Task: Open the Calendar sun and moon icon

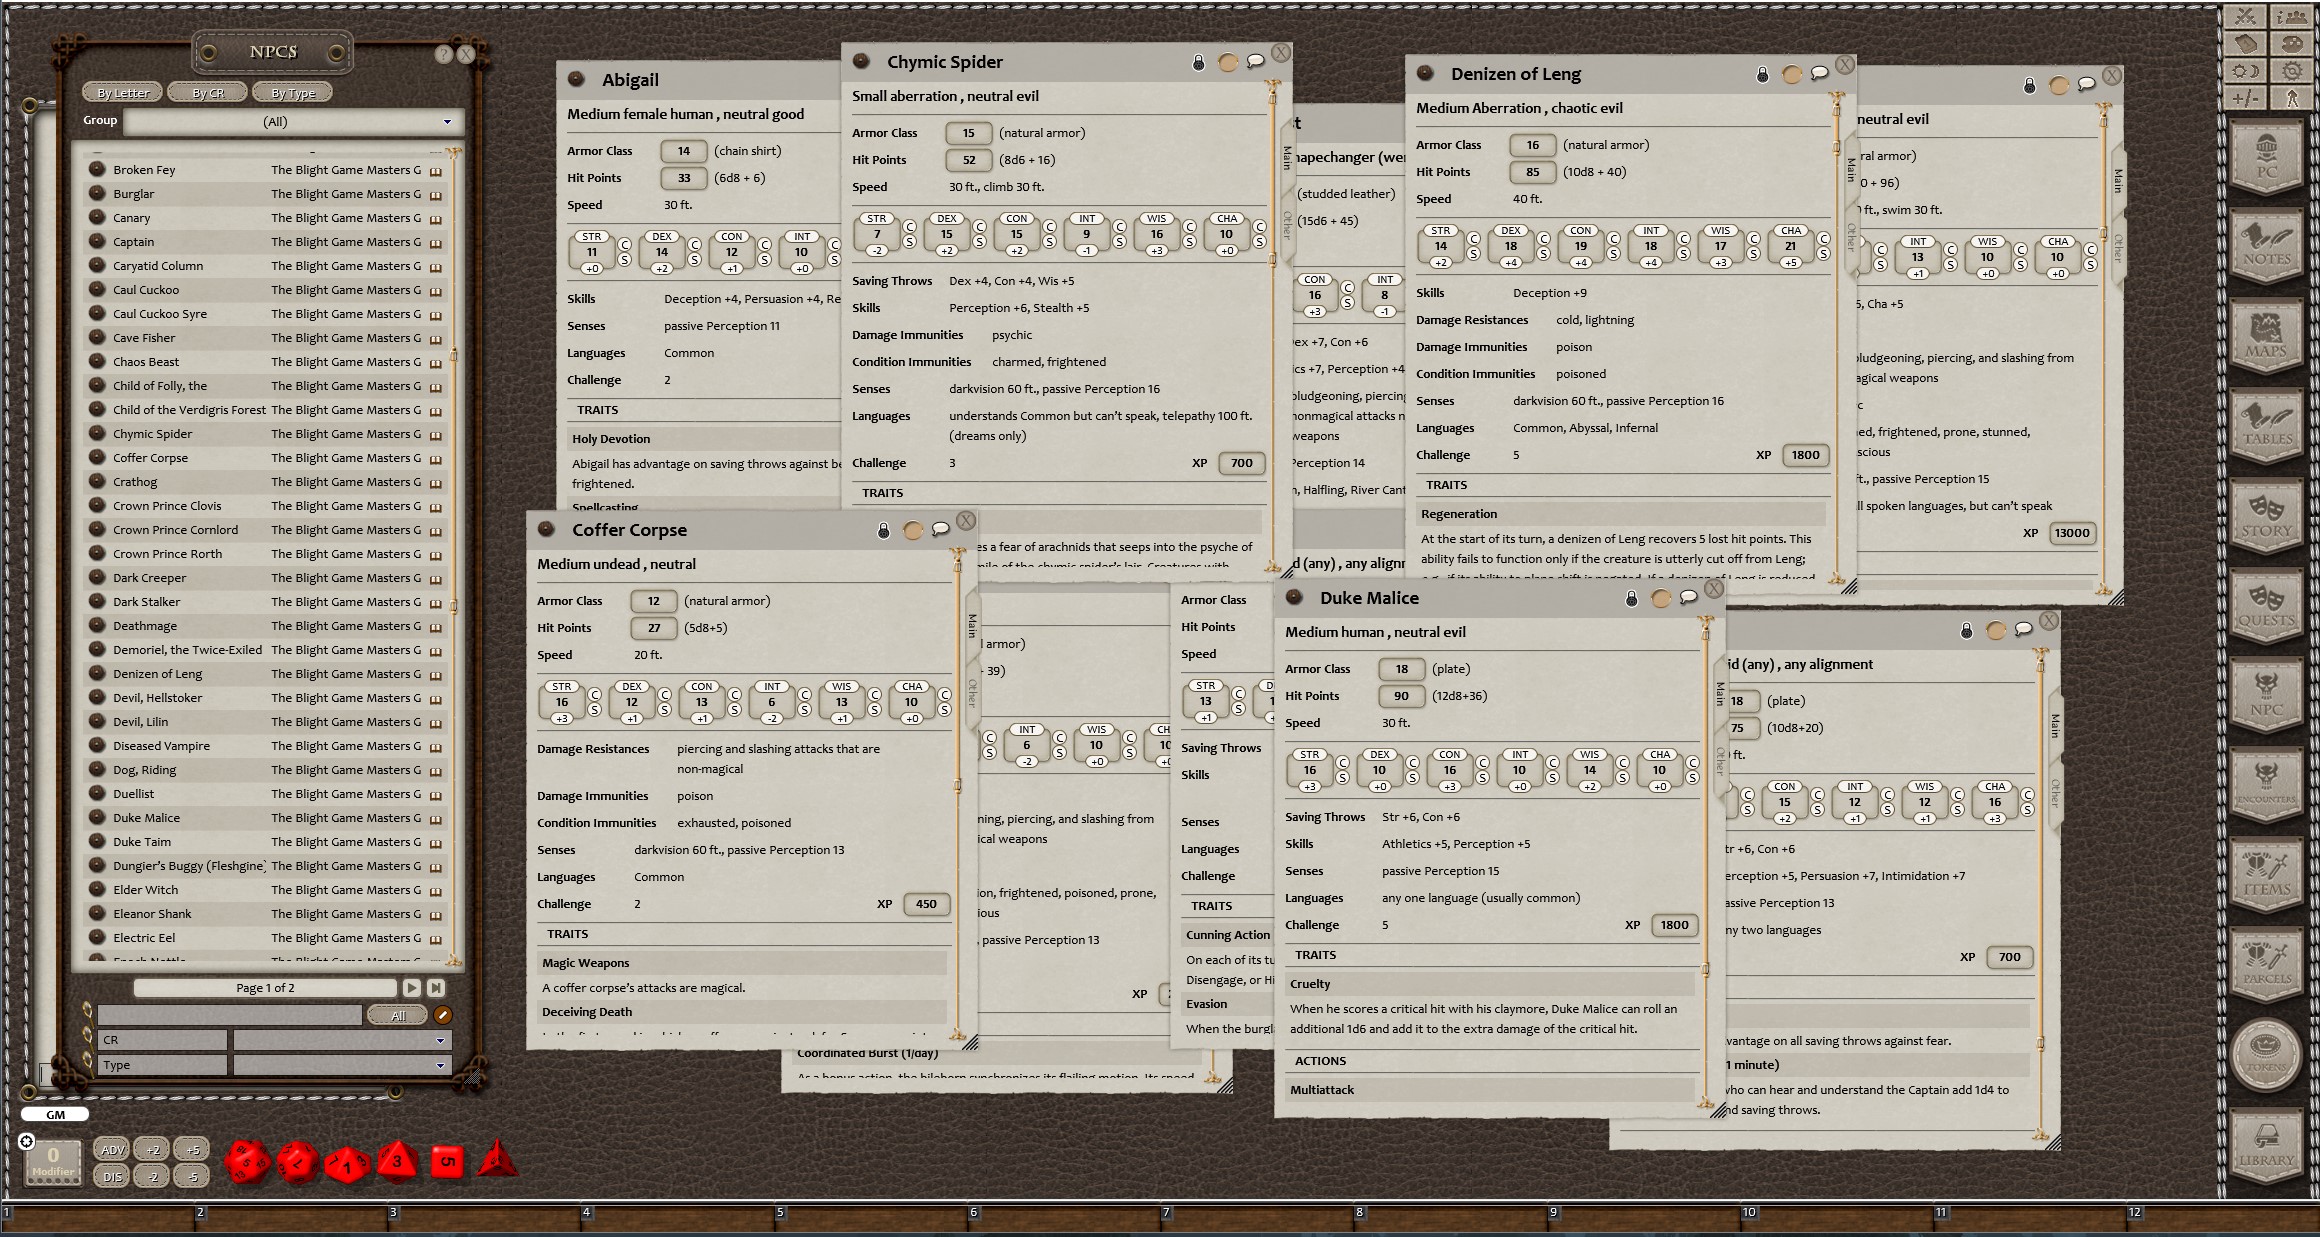Action: tap(2245, 70)
